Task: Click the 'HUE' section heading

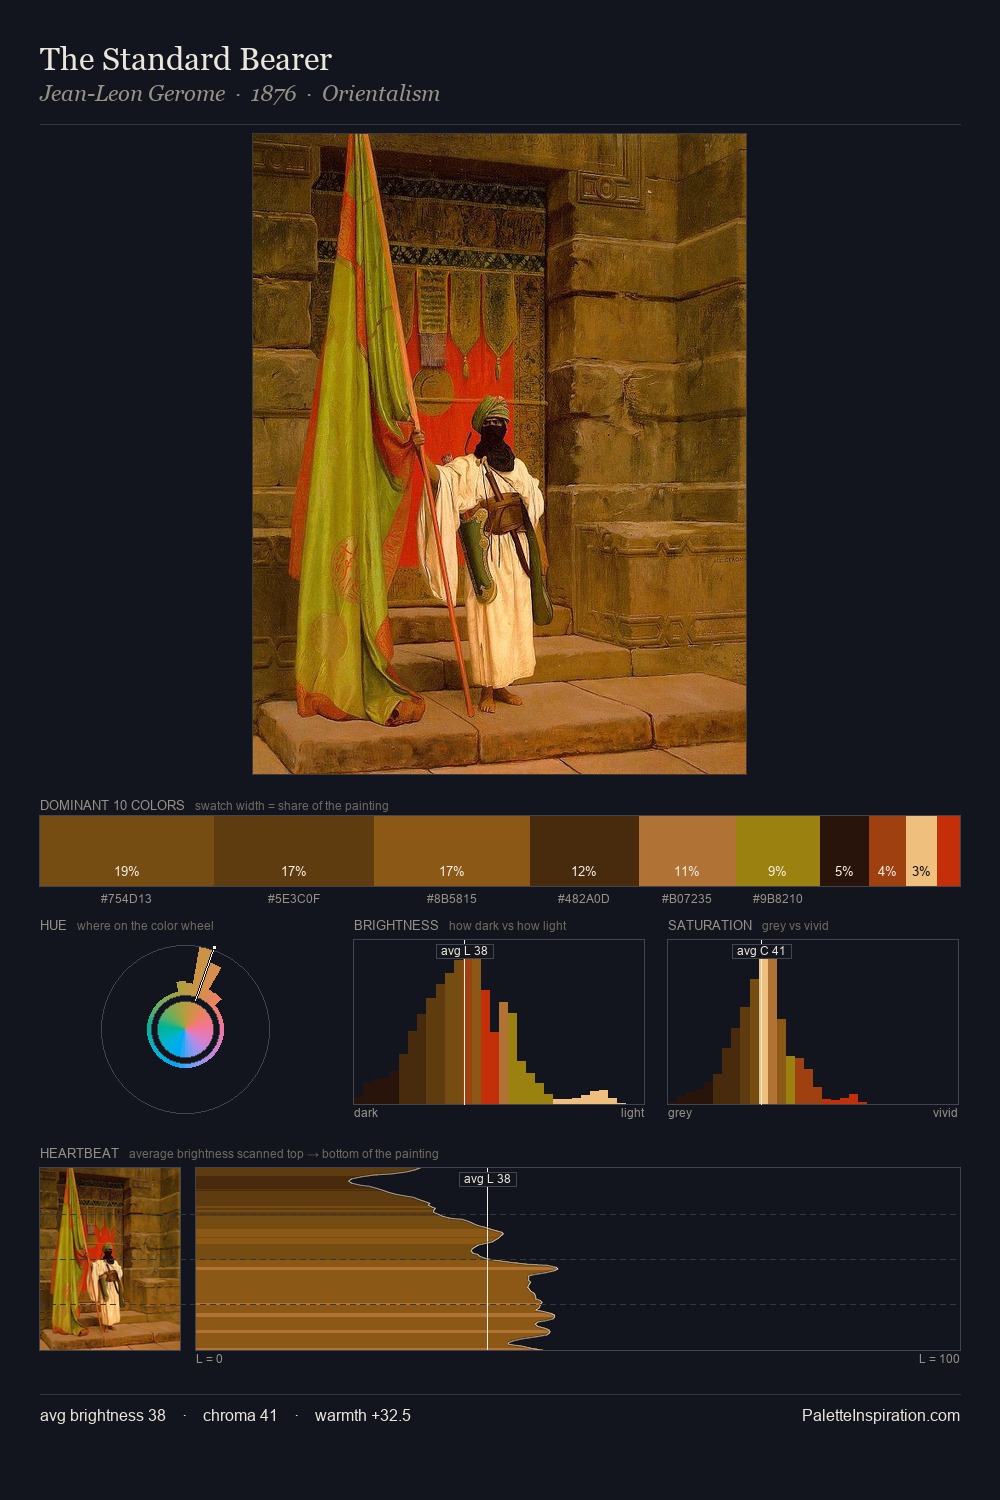Action: 53,925
